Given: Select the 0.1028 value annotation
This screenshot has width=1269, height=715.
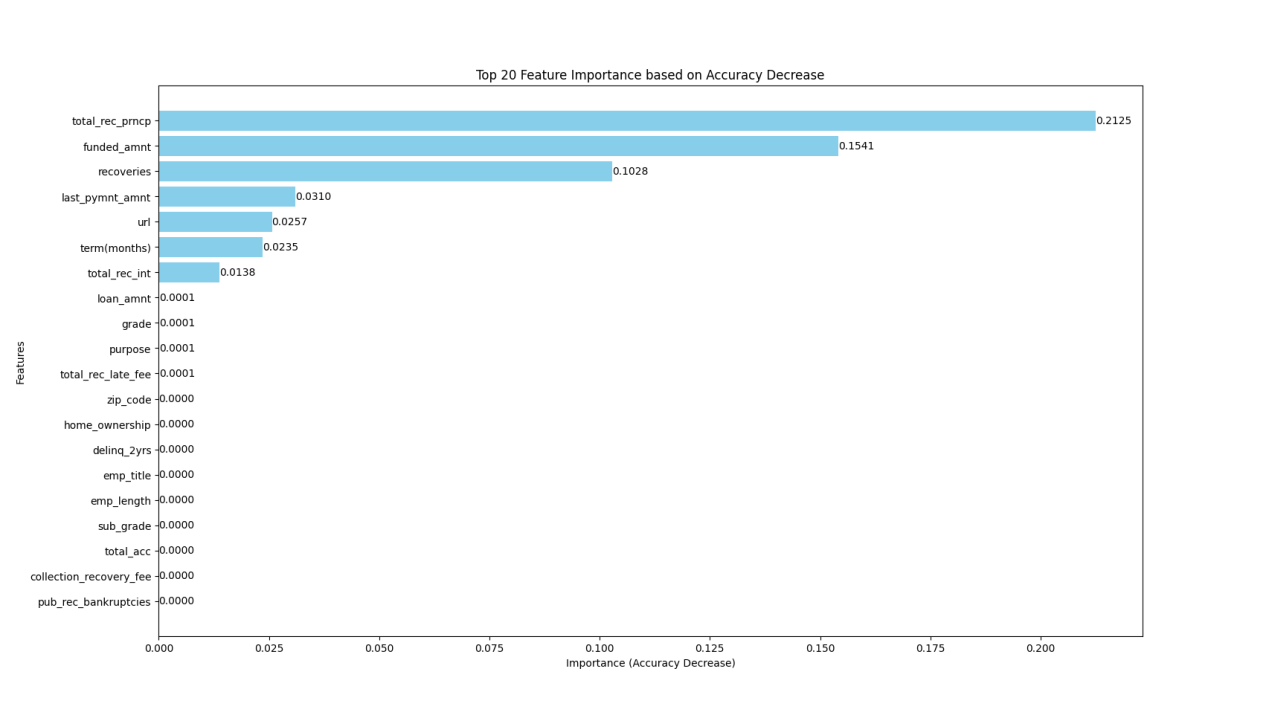Looking at the screenshot, I should [x=630, y=172].
